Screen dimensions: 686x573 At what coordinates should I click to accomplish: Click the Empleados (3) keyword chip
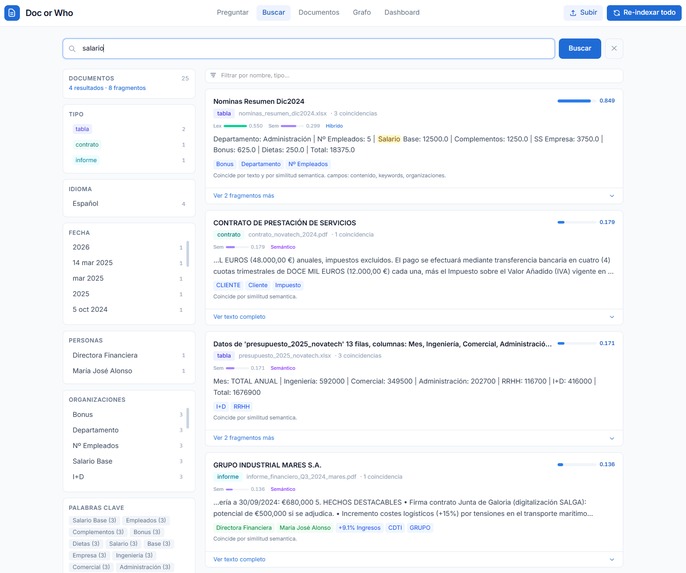(146, 521)
